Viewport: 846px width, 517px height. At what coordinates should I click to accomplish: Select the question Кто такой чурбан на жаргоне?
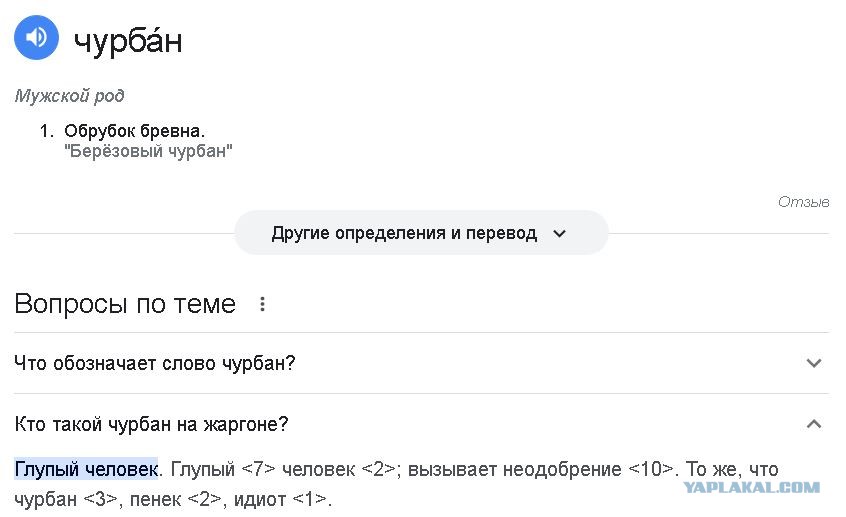click(x=151, y=424)
